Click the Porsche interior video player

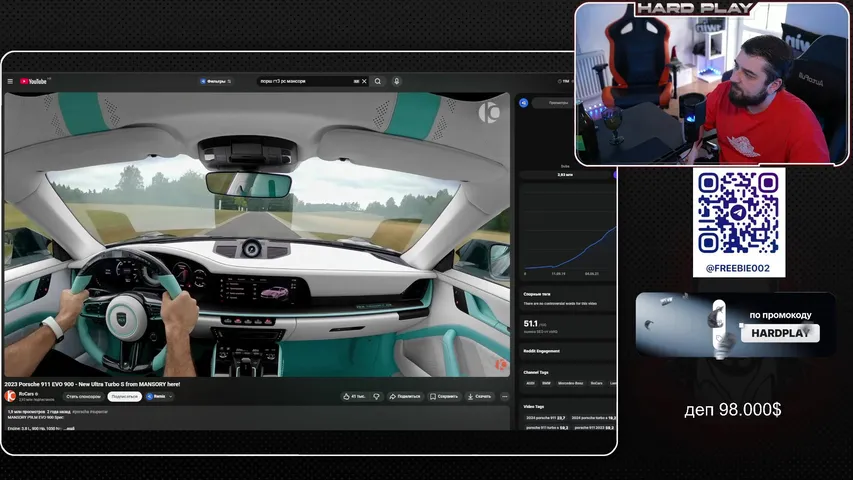pos(257,234)
